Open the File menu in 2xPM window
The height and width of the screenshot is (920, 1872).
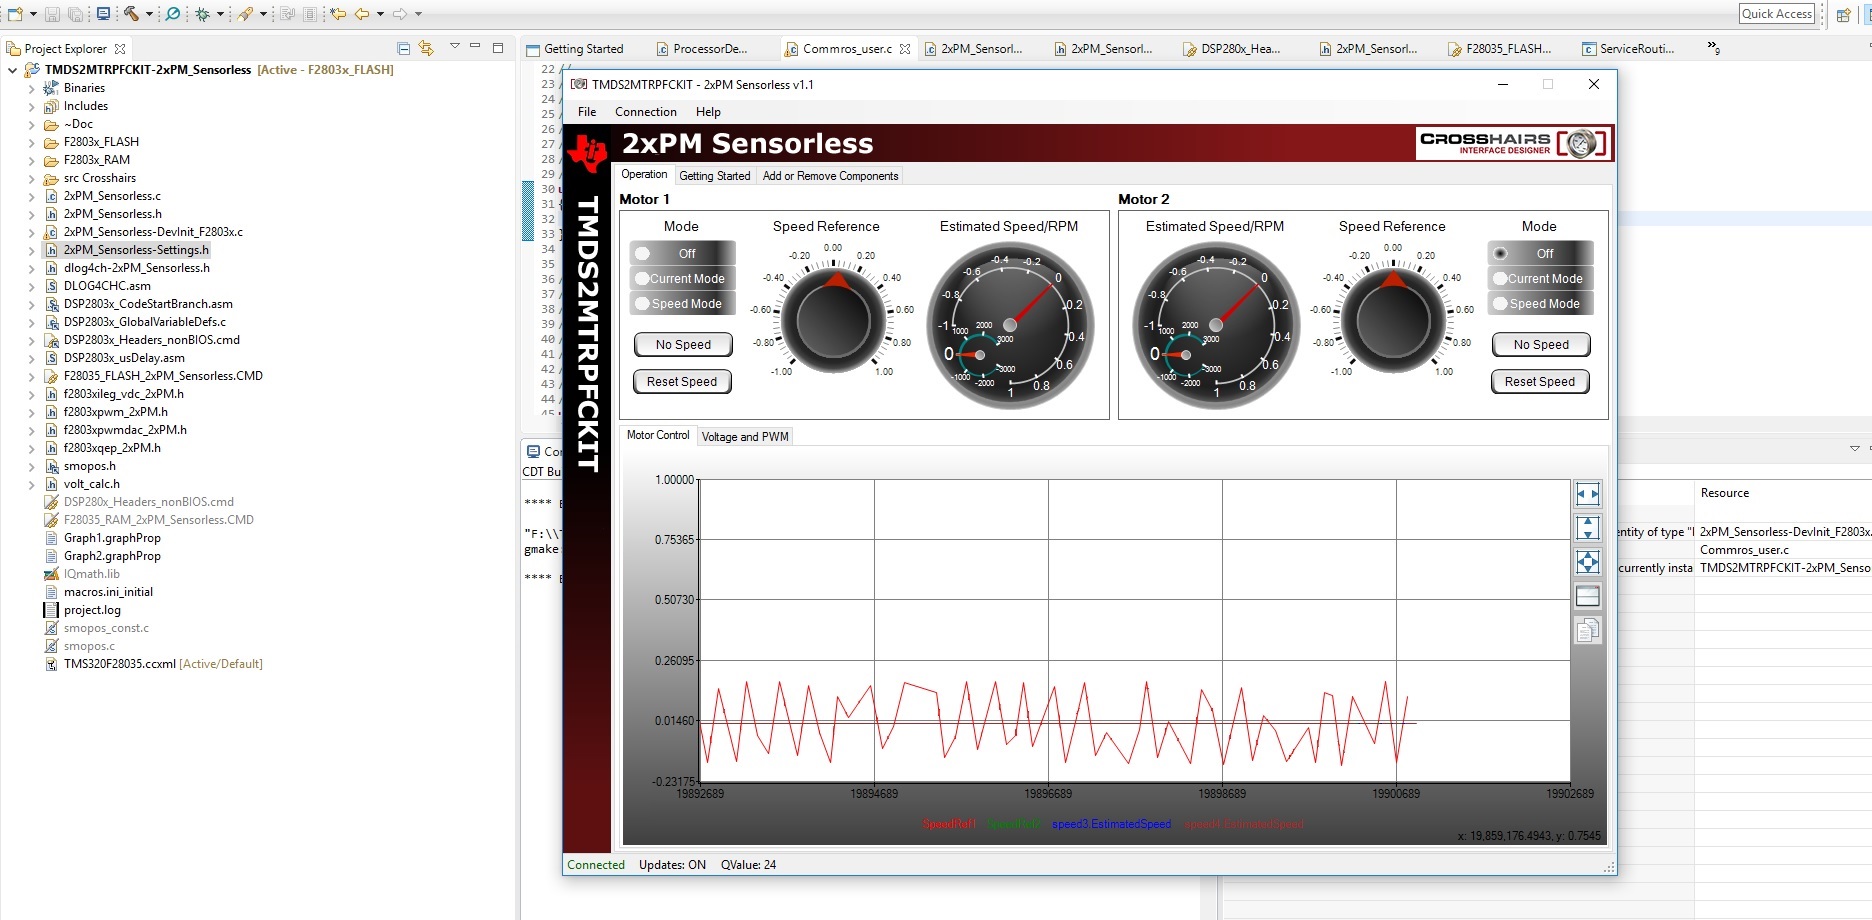(587, 112)
